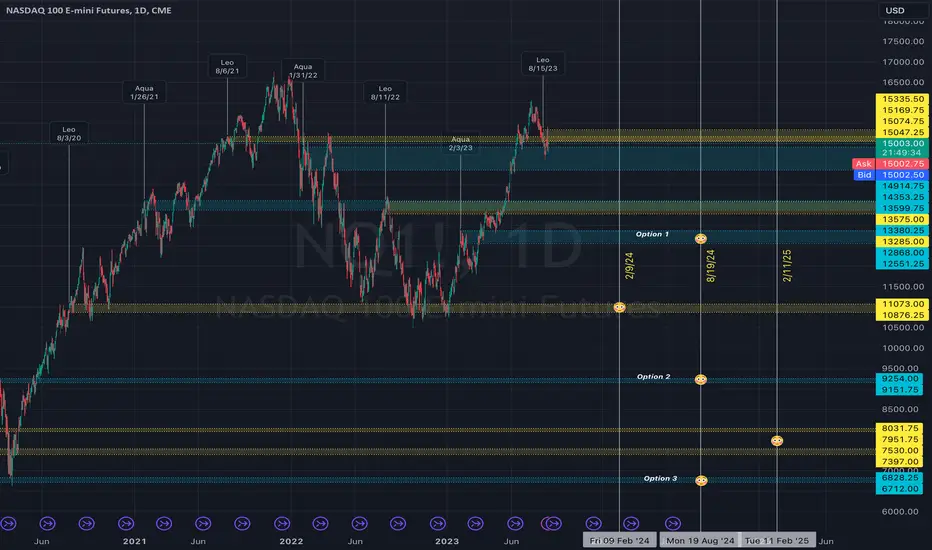Click the red Ask price label
This screenshot has width=932, height=550.
(890, 164)
